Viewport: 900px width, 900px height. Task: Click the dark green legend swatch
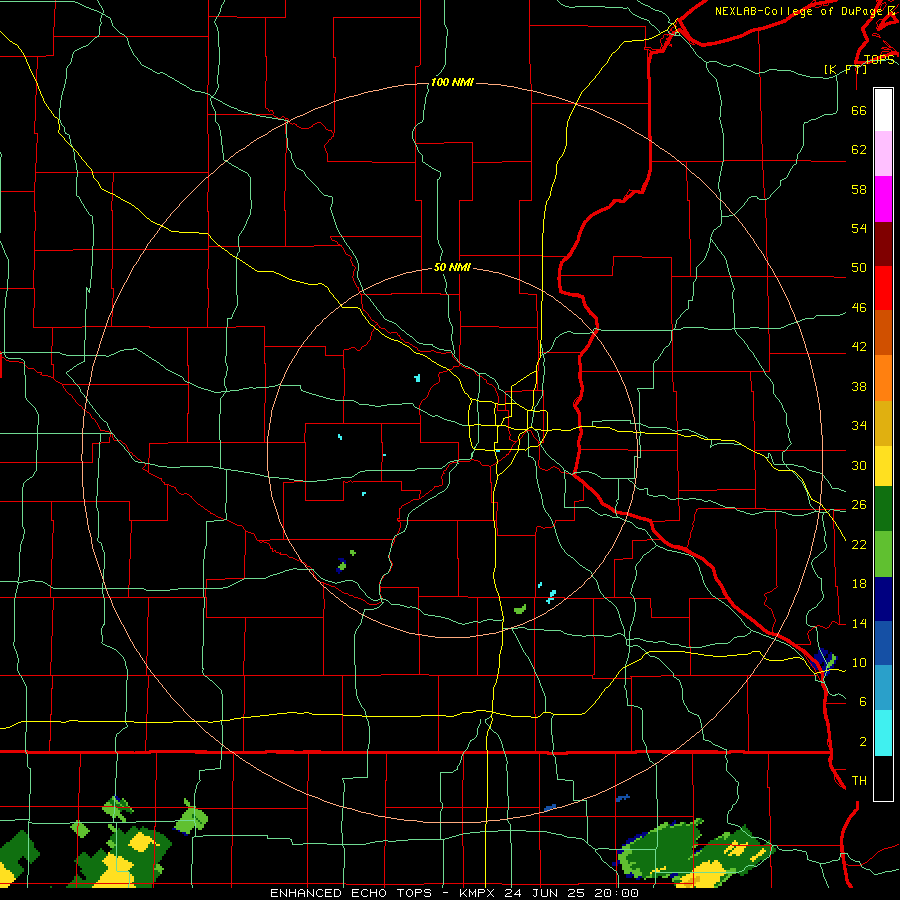[x=883, y=509]
